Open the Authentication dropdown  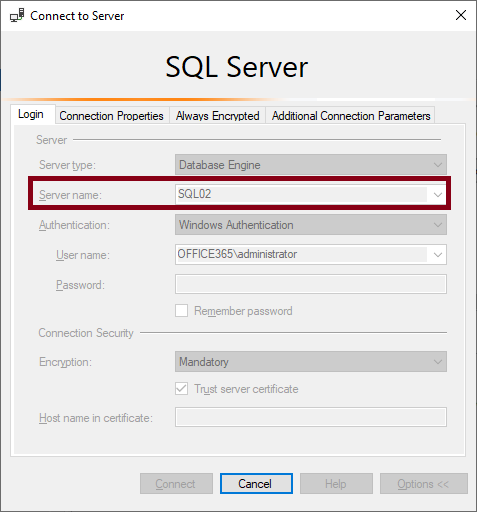click(x=311, y=225)
